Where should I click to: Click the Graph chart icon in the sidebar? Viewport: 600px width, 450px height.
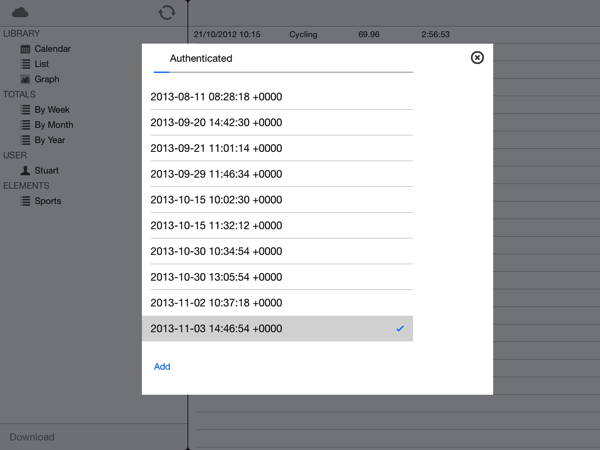(25, 79)
